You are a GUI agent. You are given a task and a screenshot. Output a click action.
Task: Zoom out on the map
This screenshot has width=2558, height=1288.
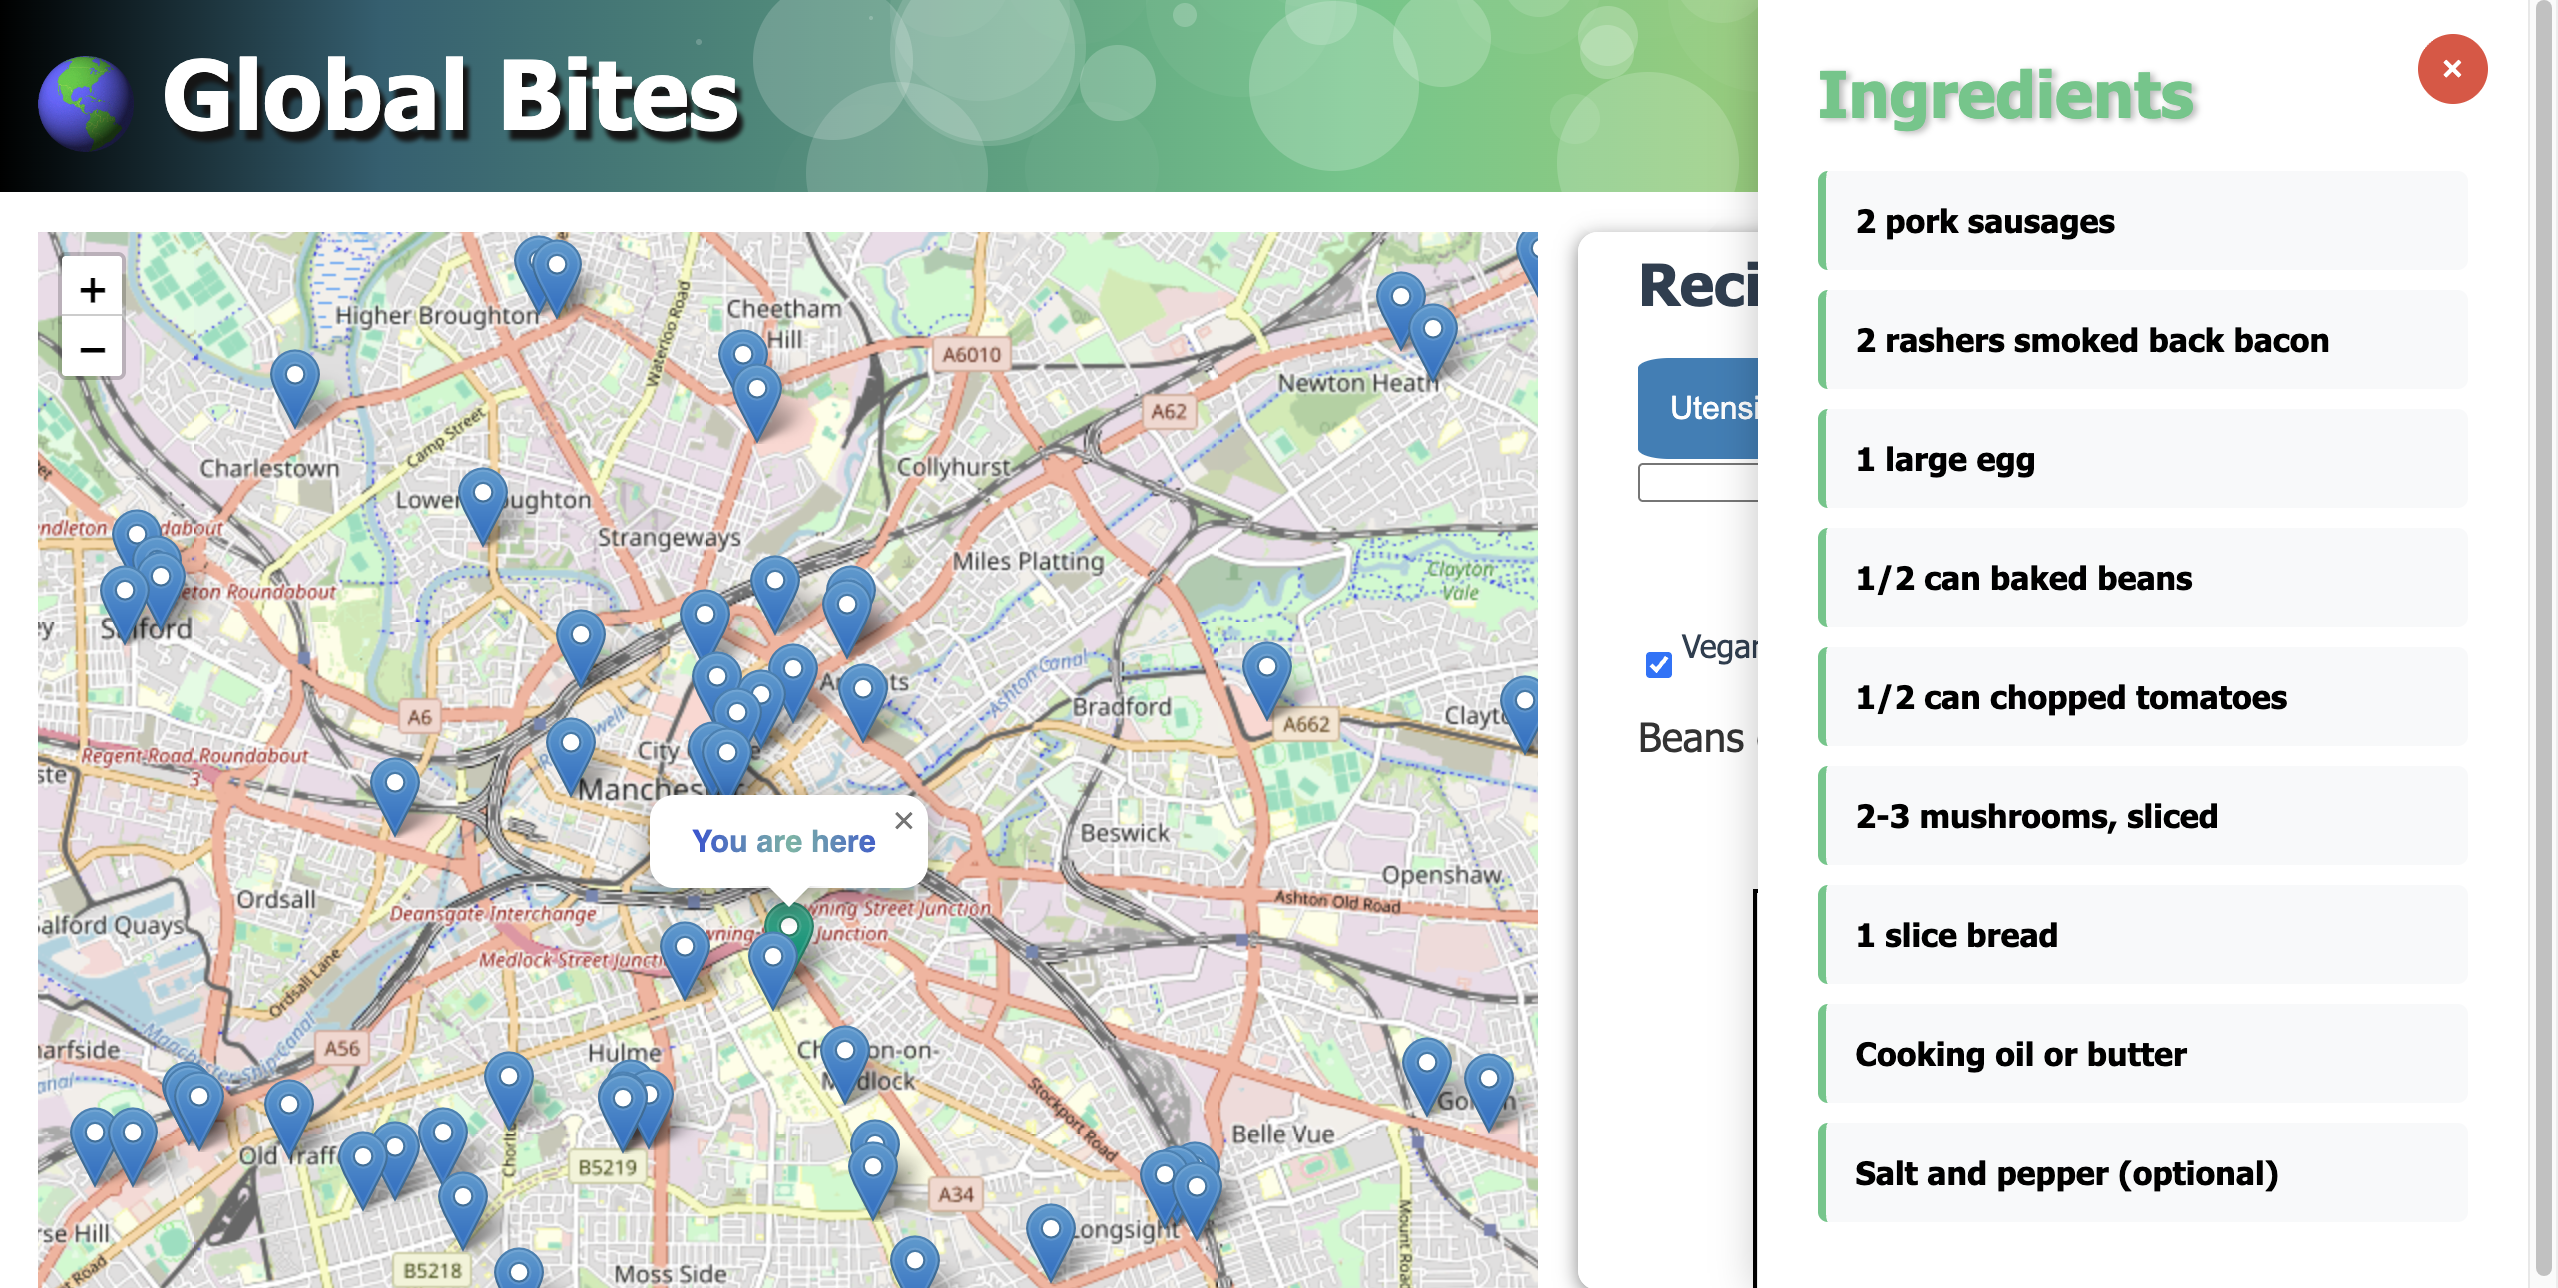point(92,349)
